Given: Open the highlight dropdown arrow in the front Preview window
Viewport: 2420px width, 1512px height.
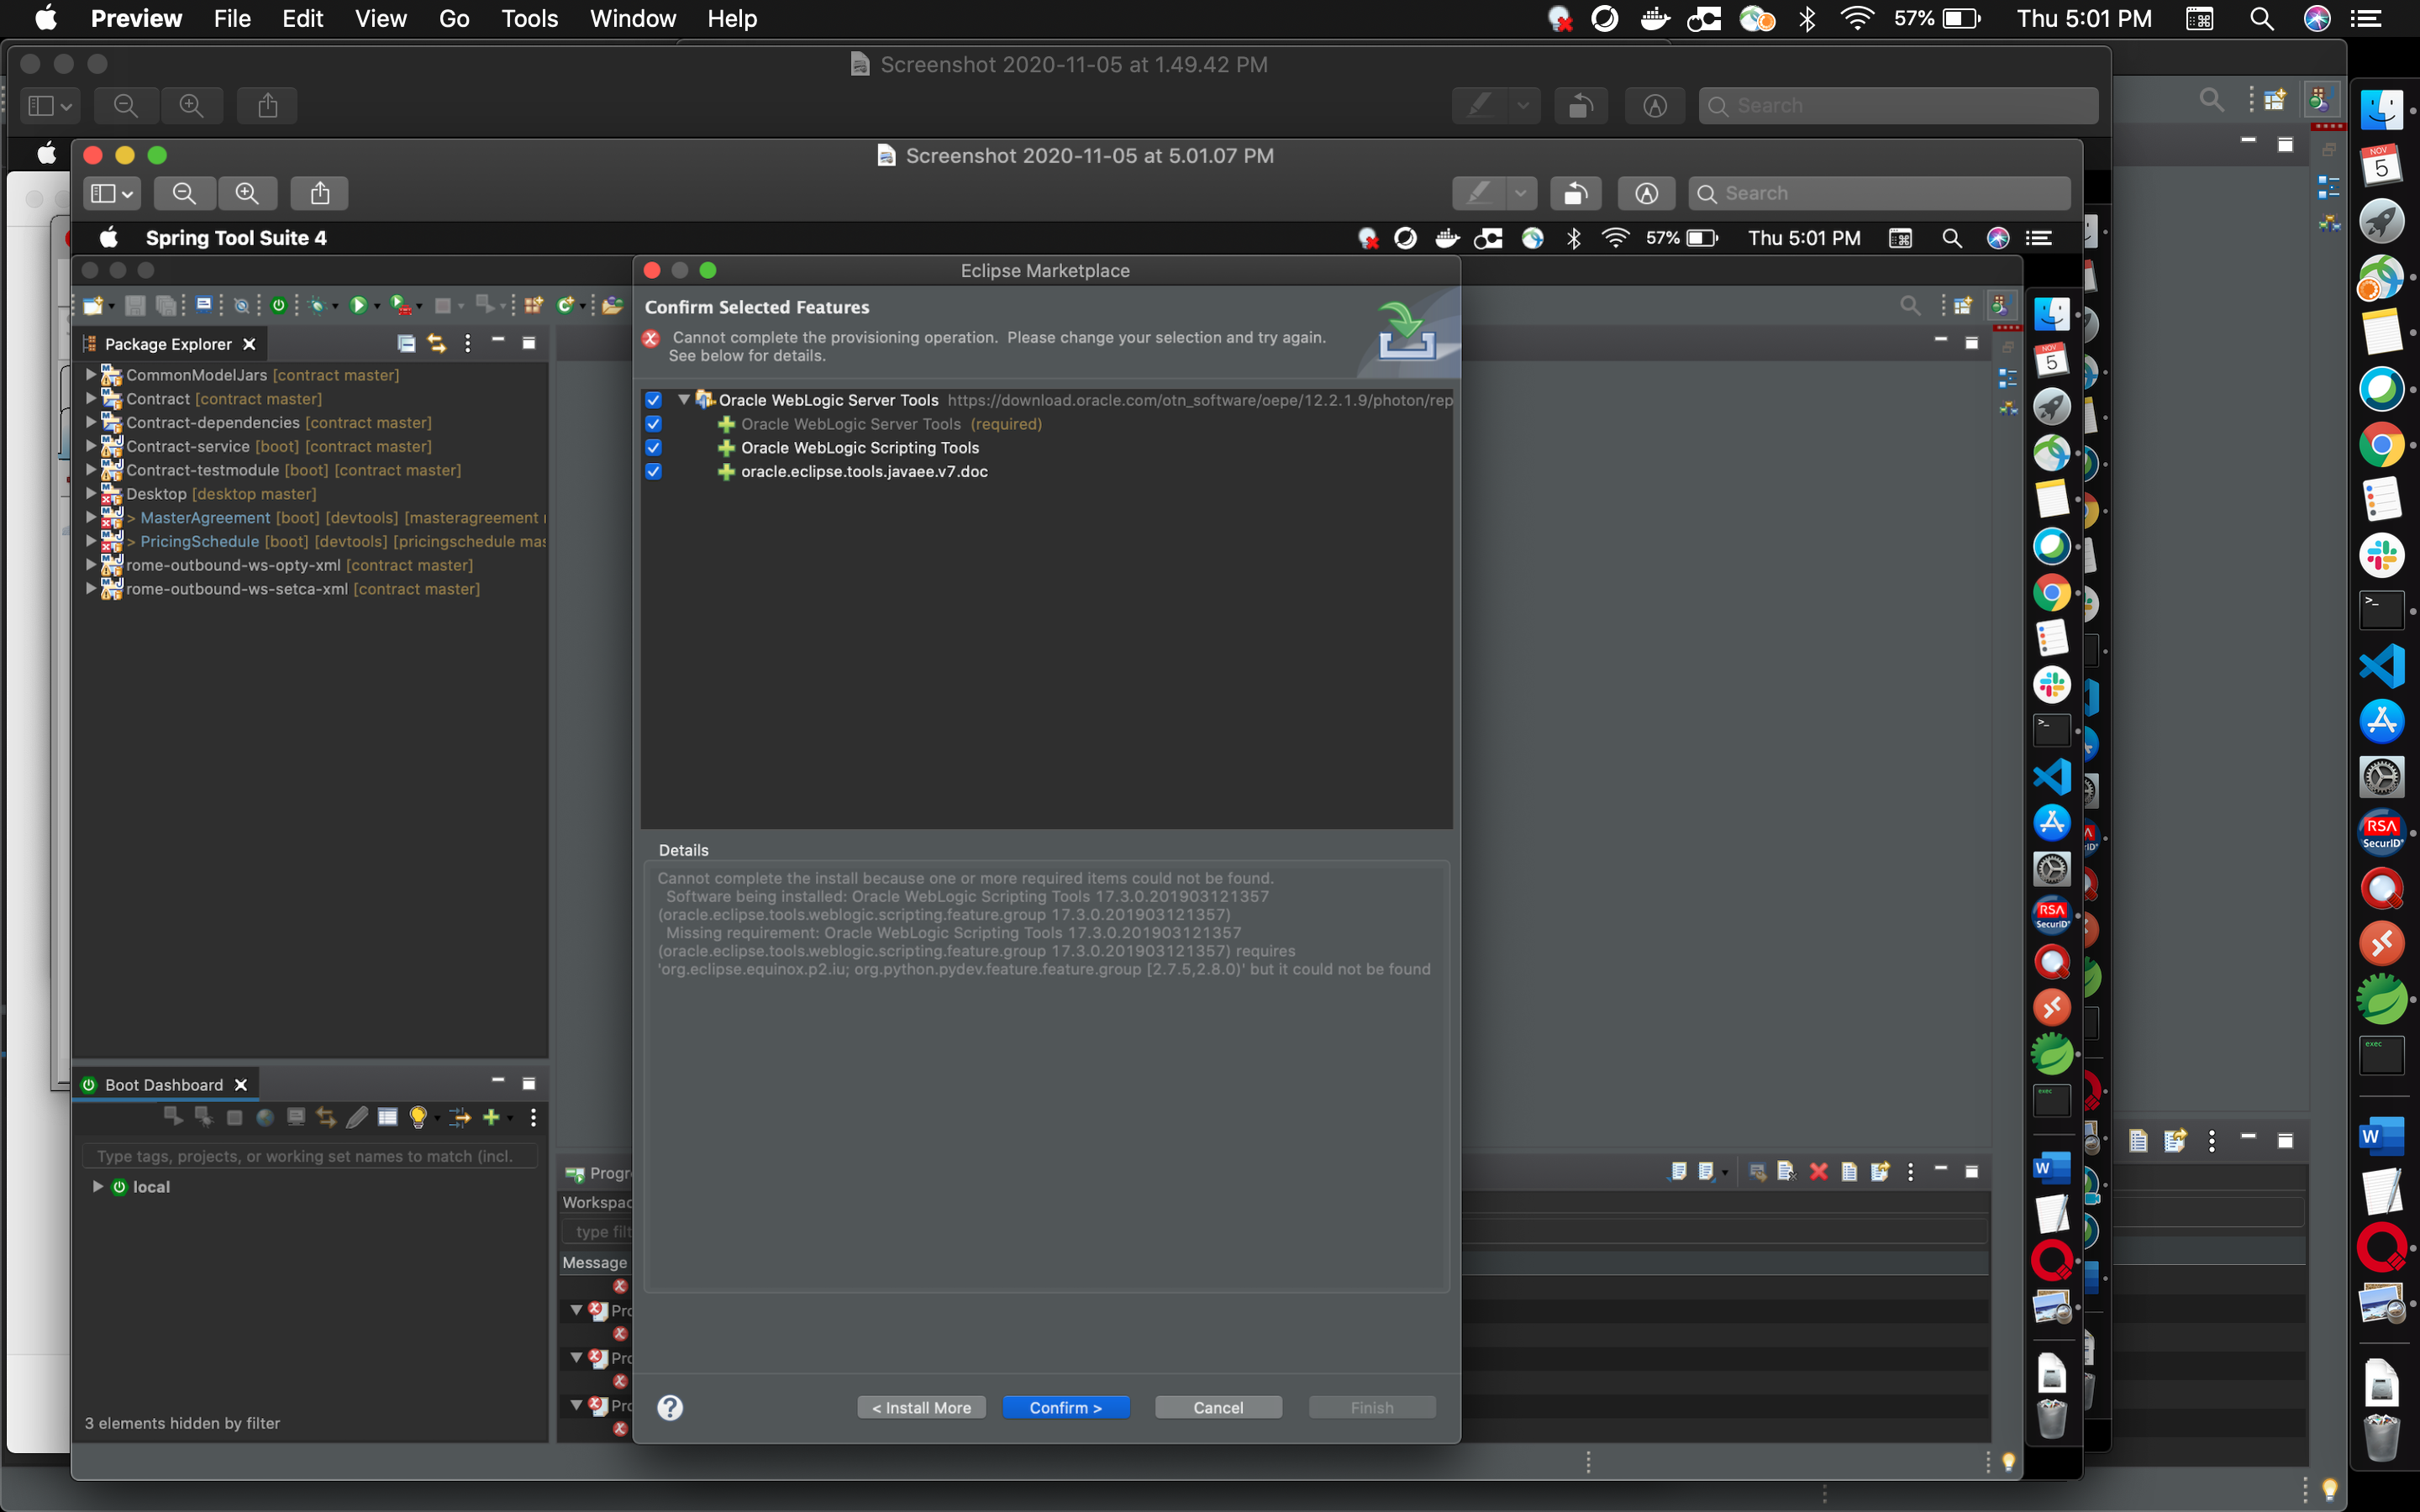Looking at the screenshot, I should pos(1520,193).
